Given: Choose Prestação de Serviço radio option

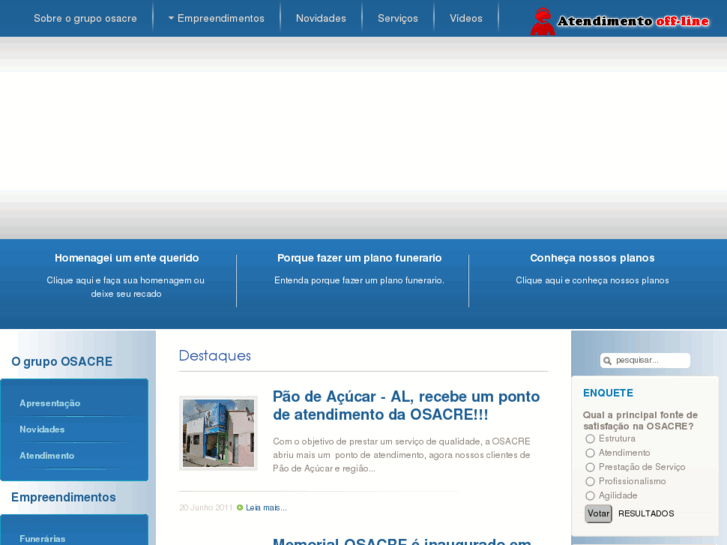Looking at the screenshot, I should (590, 467).
